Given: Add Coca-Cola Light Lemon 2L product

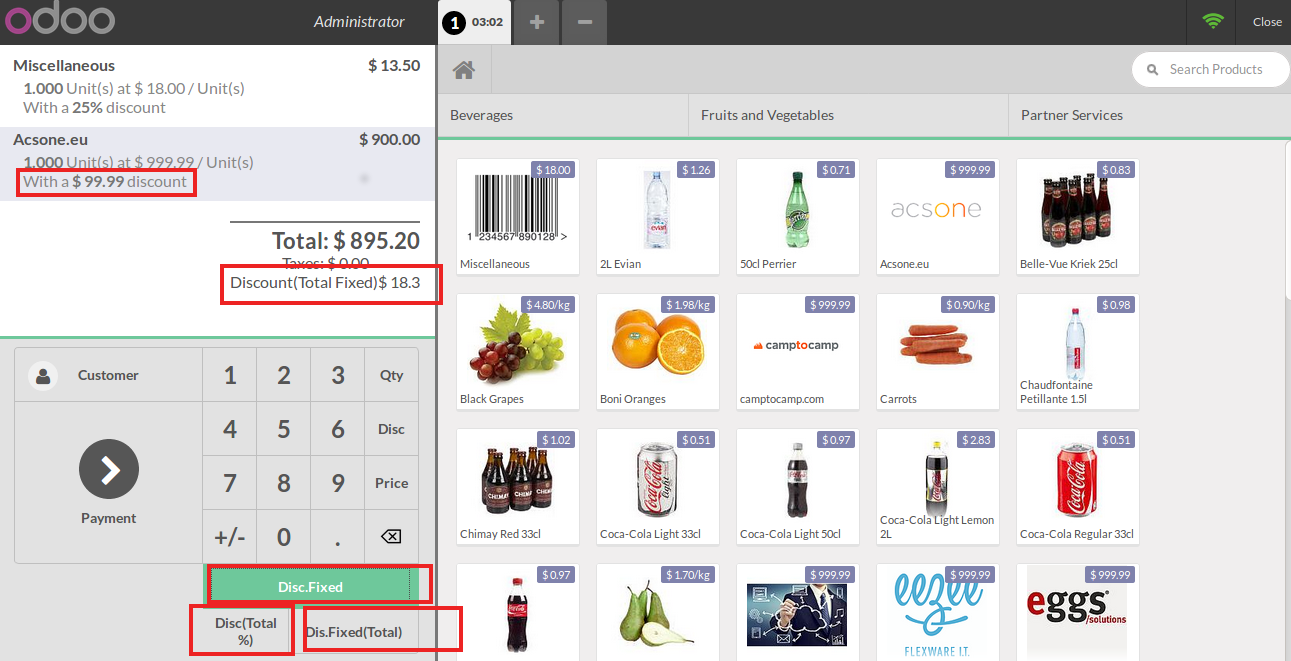Looking at the screenshot, I should pyautogui.click(x=938, y=486).
